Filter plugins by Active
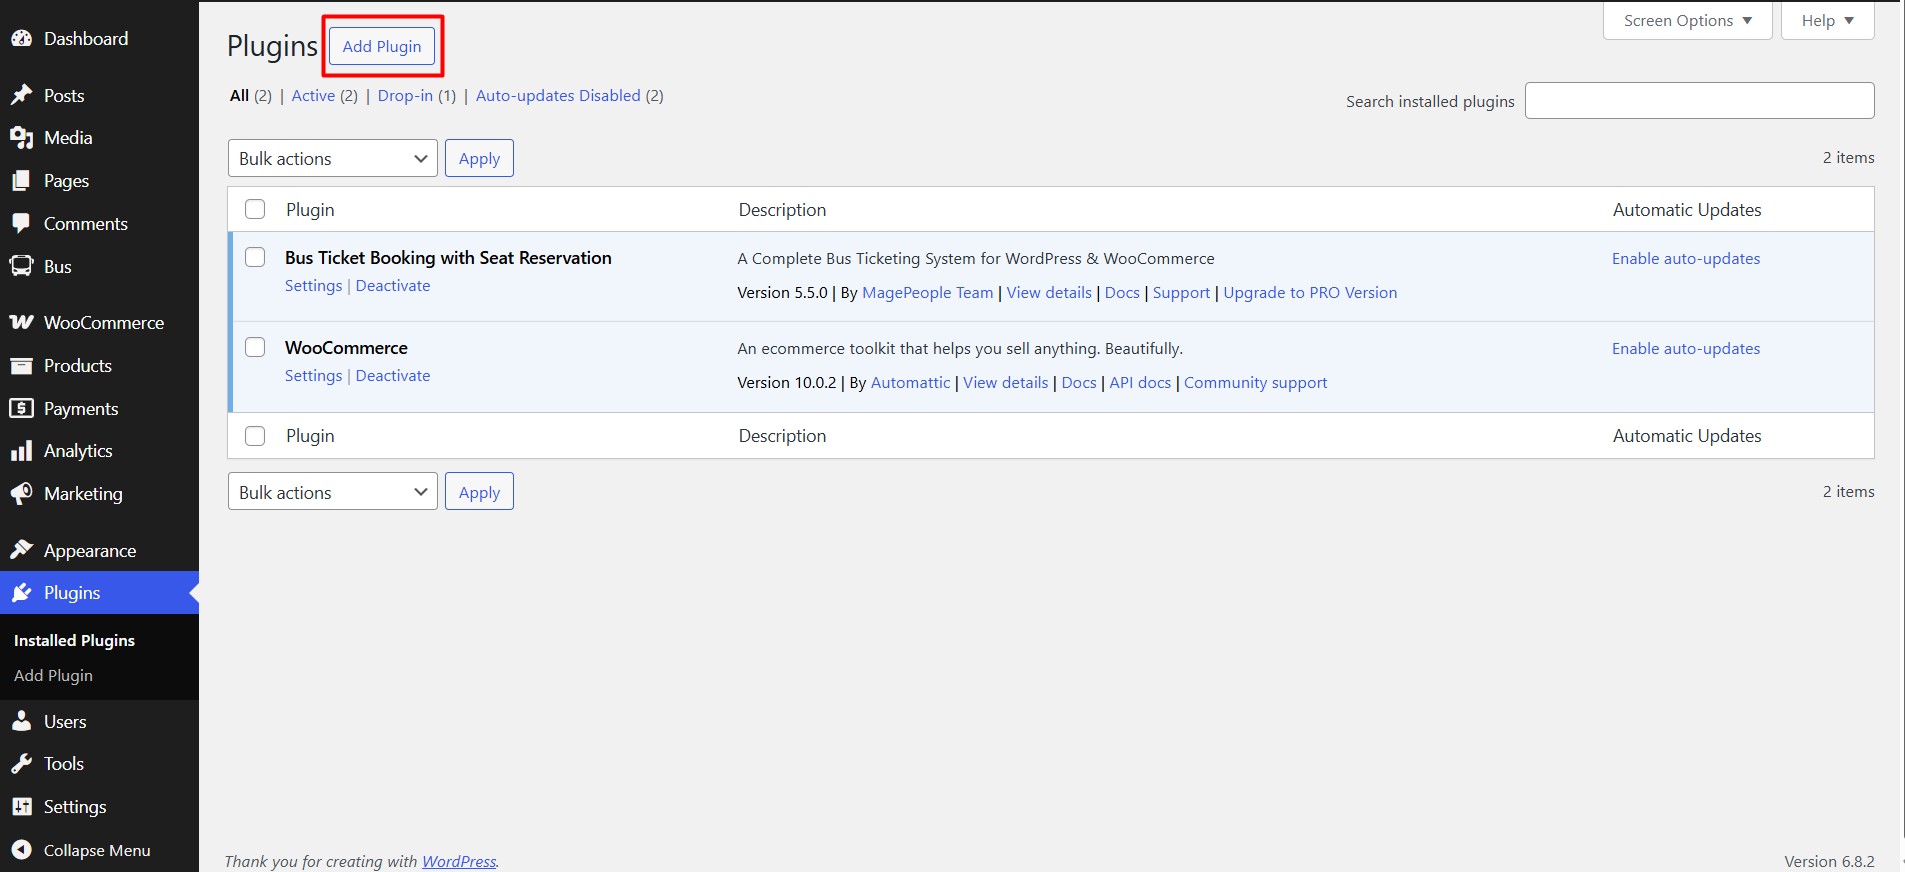Screen dimensions: 1905x872 coord(313,96)
